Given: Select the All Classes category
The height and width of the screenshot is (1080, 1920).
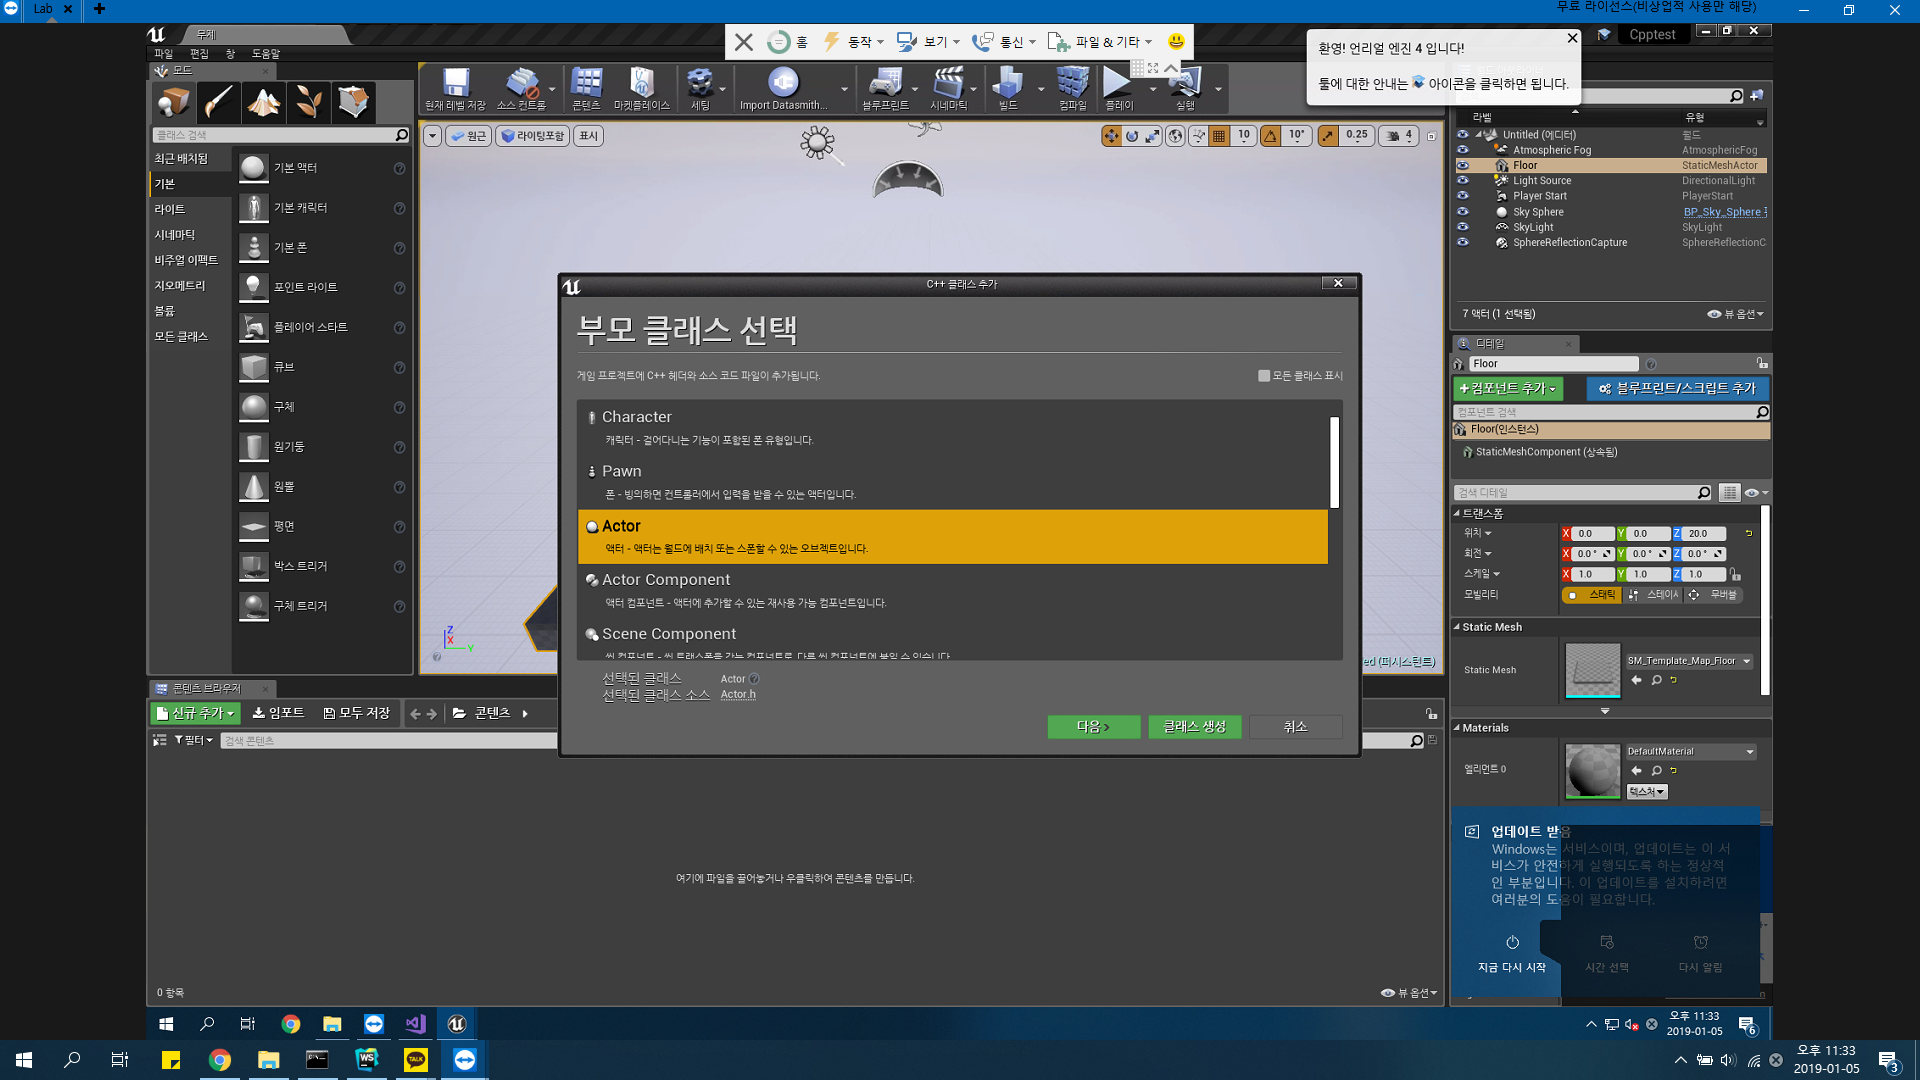Looking at the screenshot, I should pos(181,337).
